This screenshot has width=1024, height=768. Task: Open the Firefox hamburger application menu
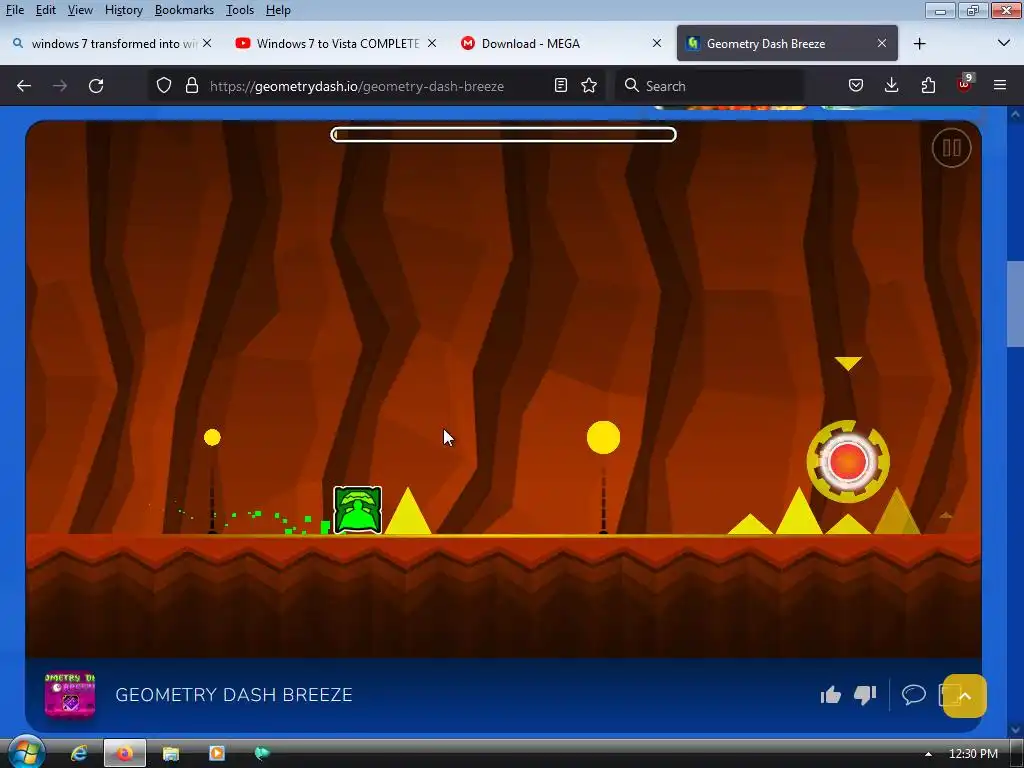(1000, 86)
